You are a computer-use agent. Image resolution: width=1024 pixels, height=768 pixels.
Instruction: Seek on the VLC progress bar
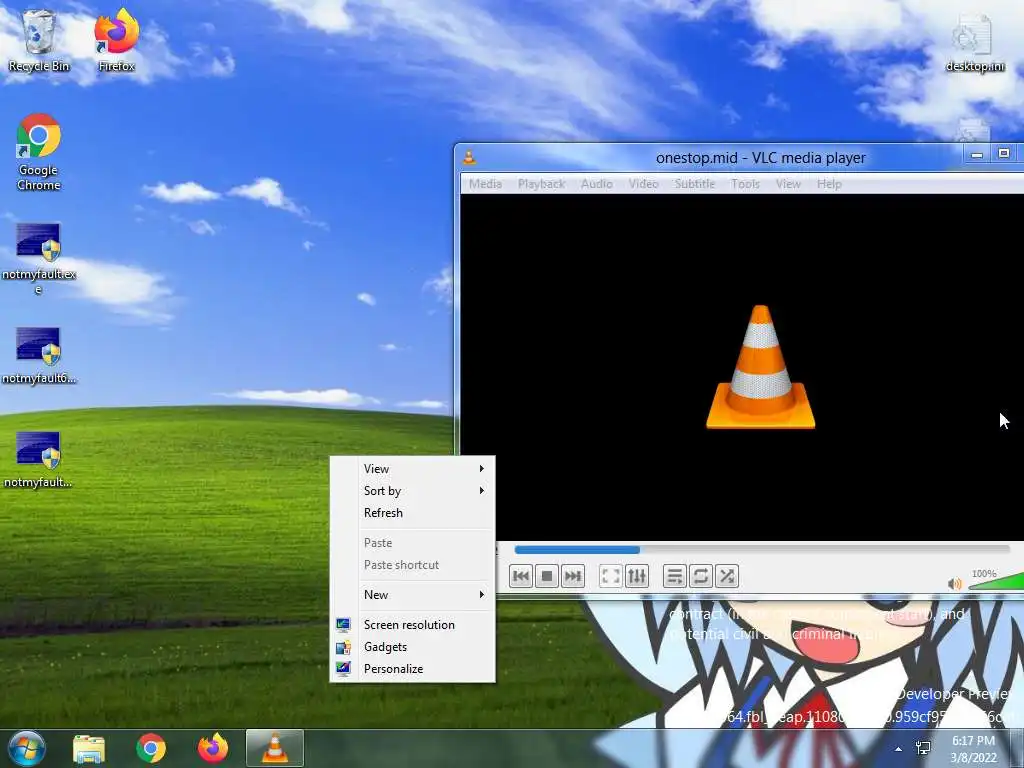761,550
